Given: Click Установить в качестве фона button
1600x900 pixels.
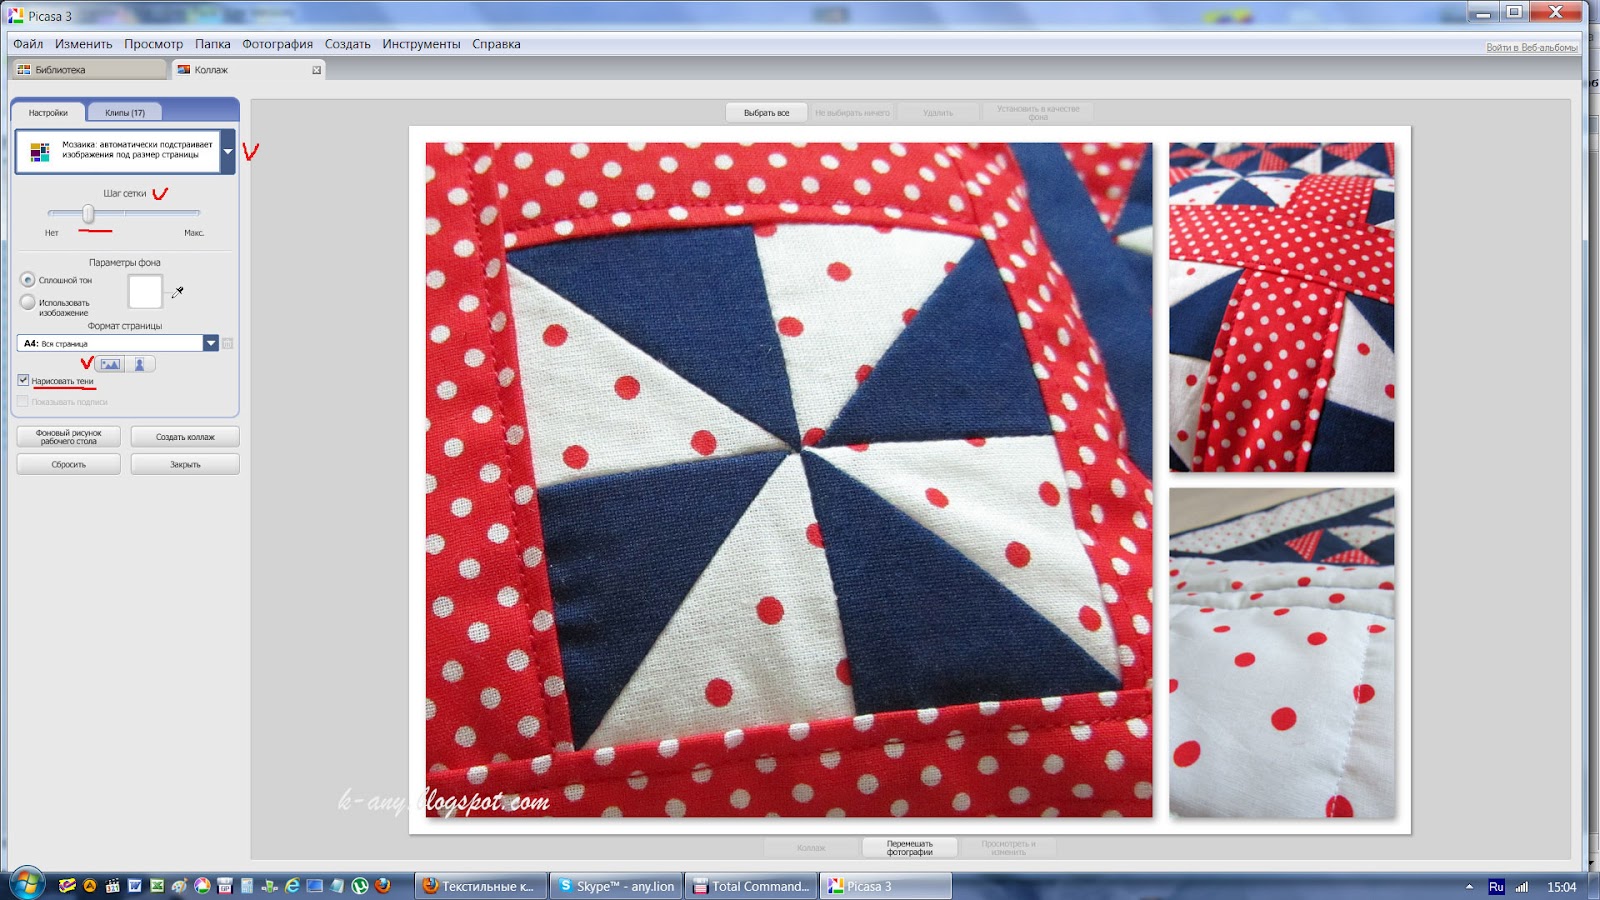Looking at the screenshot, I should 1038,113.
